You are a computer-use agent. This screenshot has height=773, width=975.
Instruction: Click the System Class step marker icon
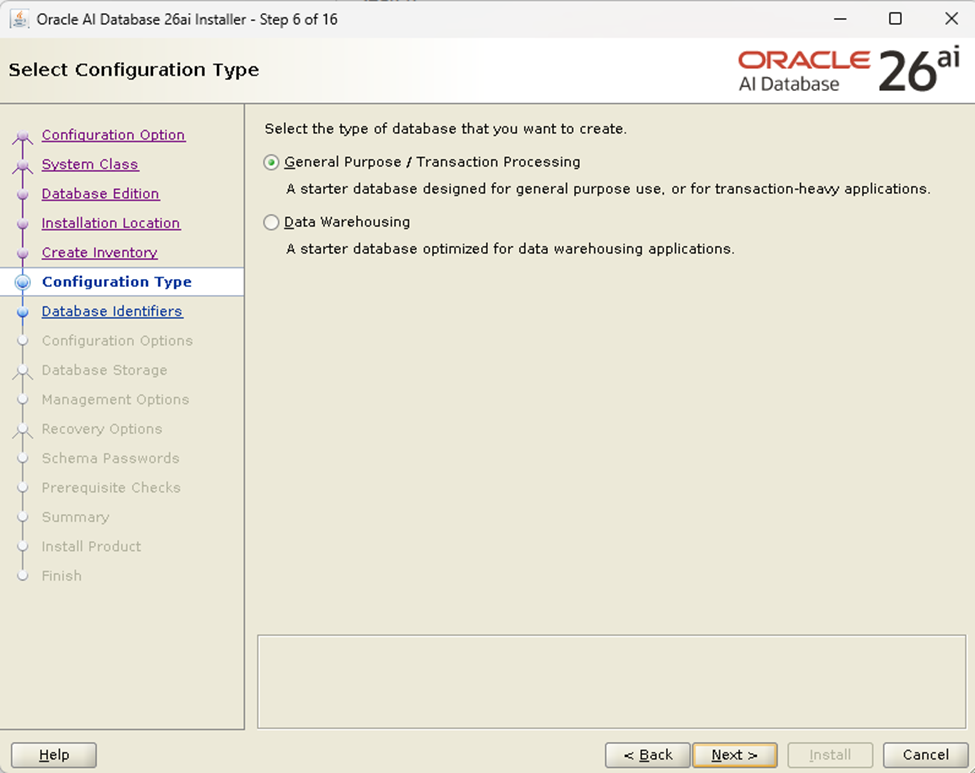(x=23, y=165)
